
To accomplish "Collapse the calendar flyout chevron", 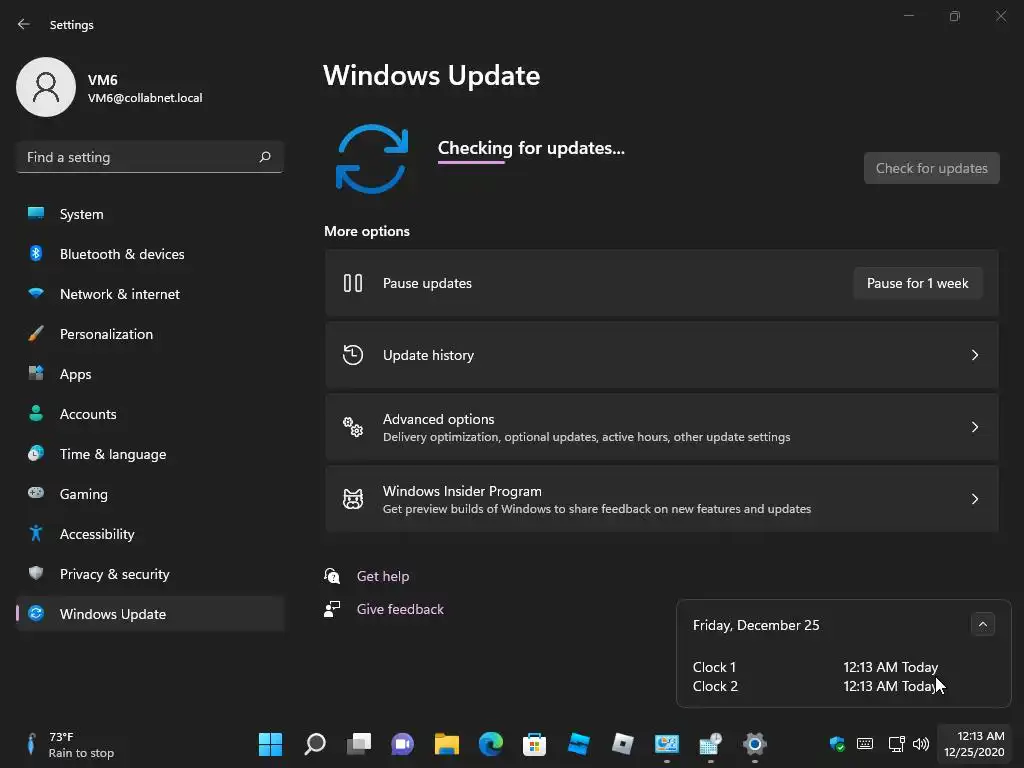I will [982, 624].
